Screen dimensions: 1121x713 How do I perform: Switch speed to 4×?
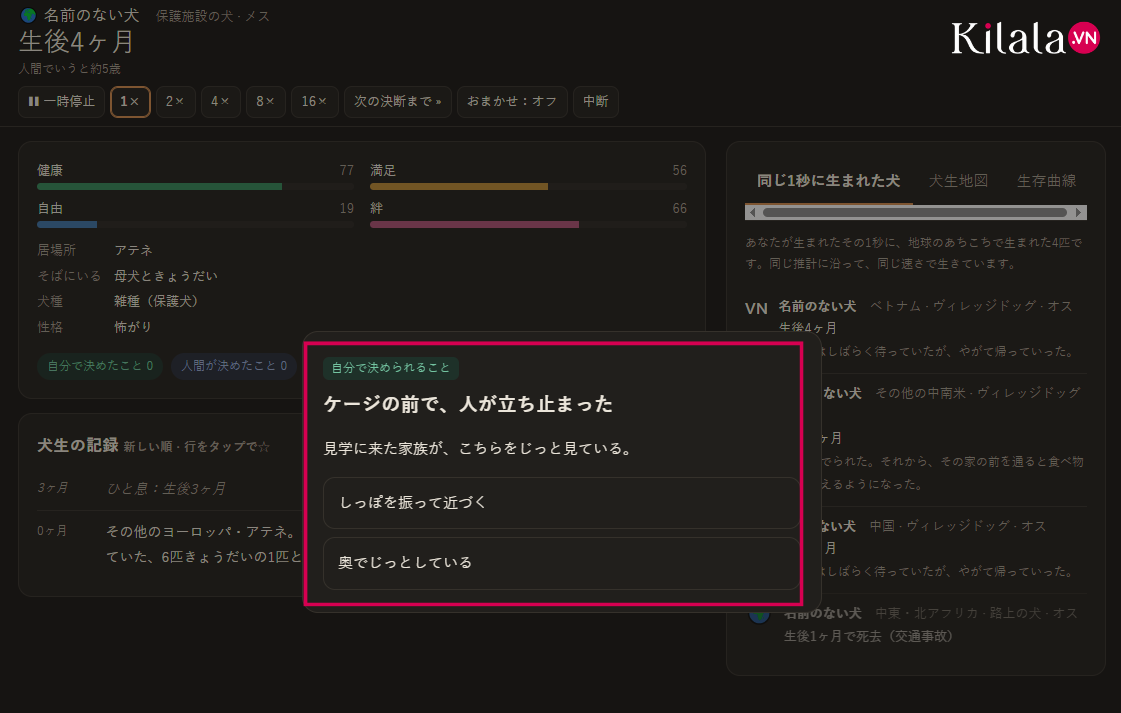coord(220,102)
